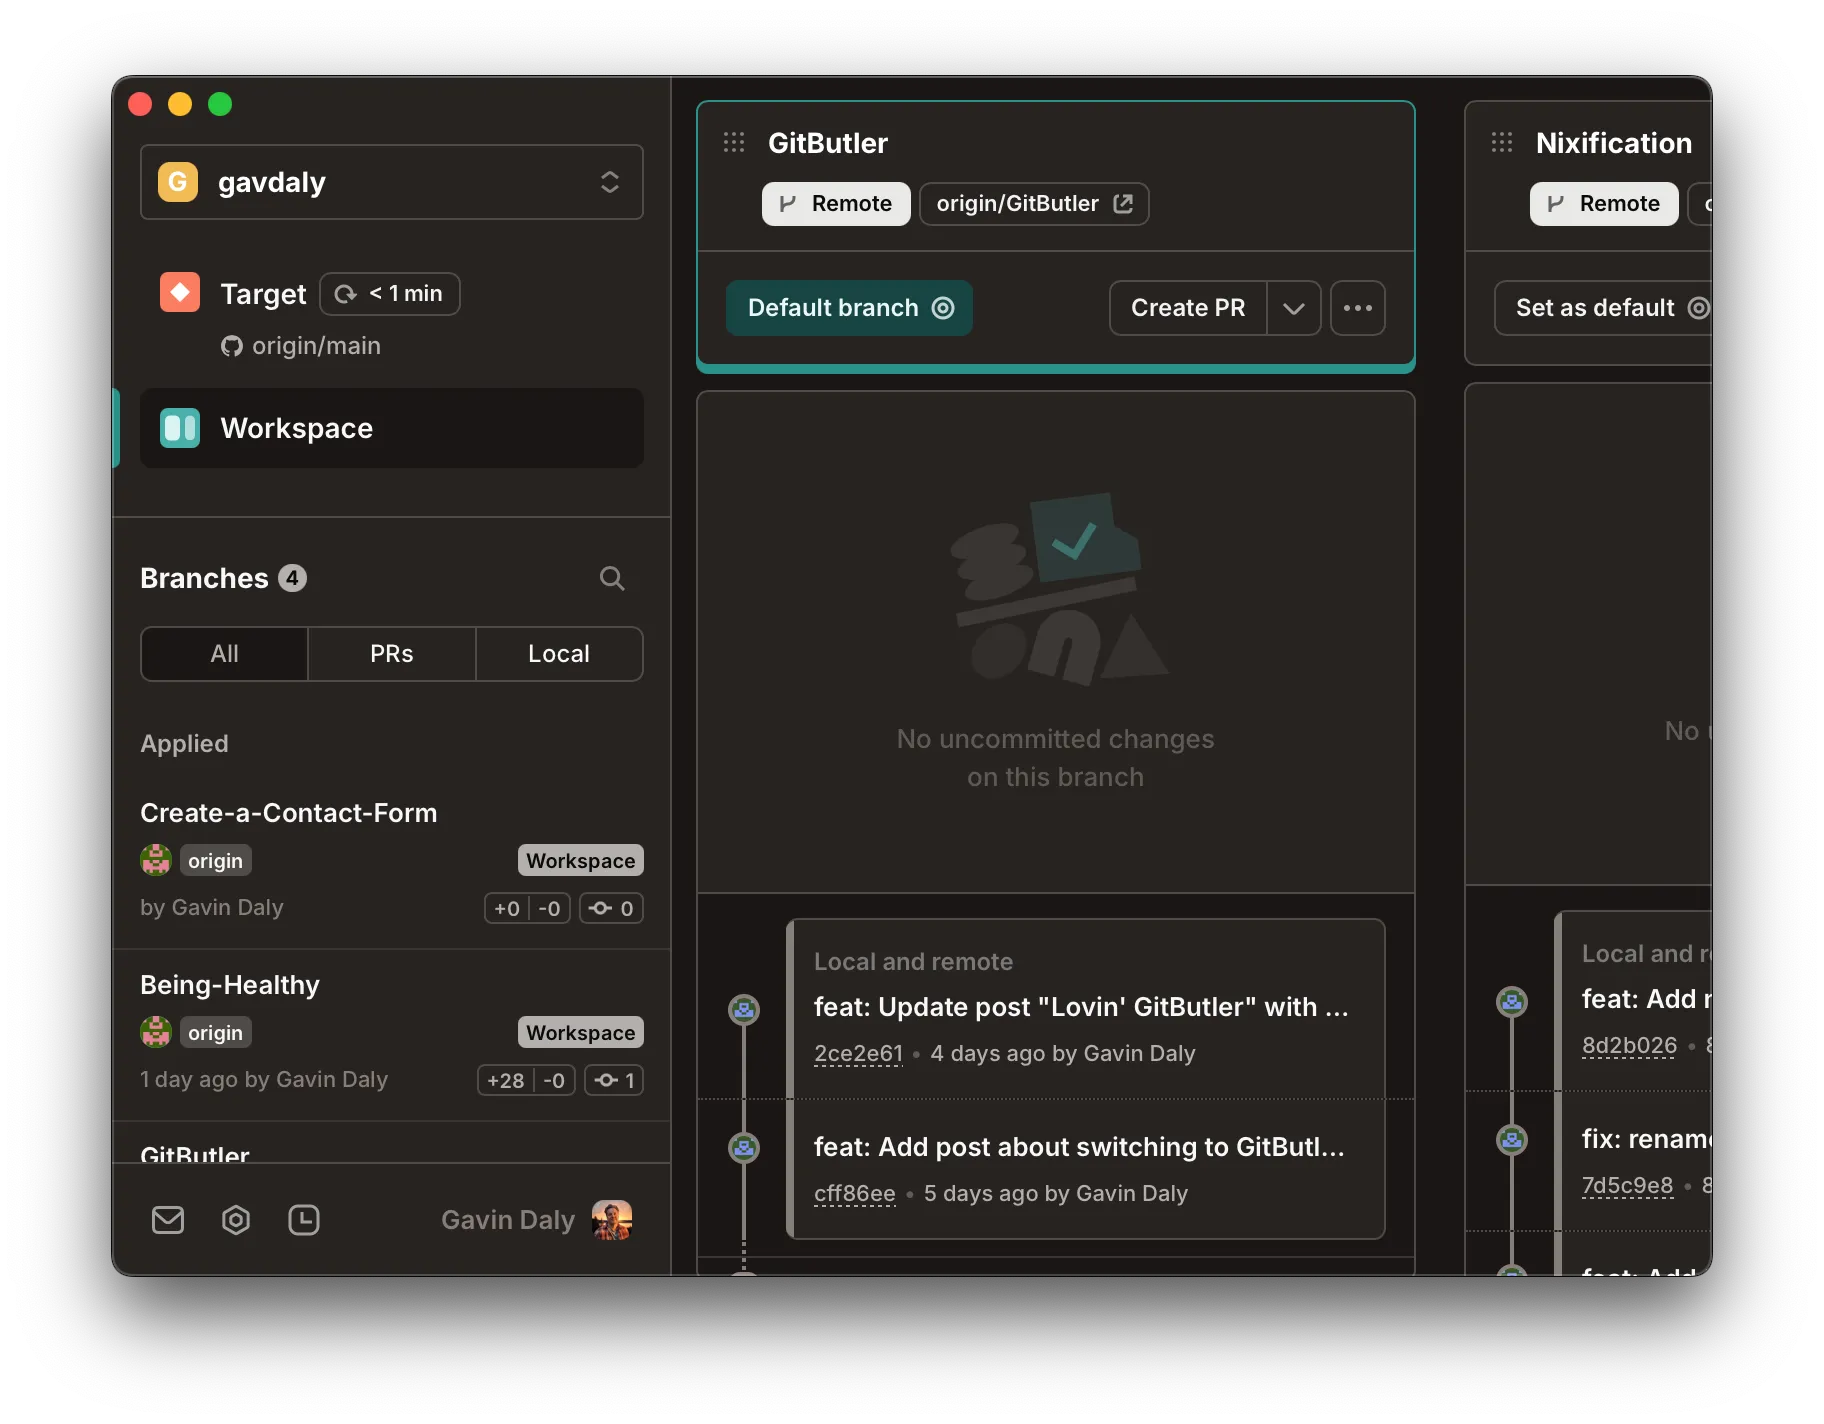Switch to the PRs branch tab
This screenshot has height=1424, width=1824.
(391, 654)
